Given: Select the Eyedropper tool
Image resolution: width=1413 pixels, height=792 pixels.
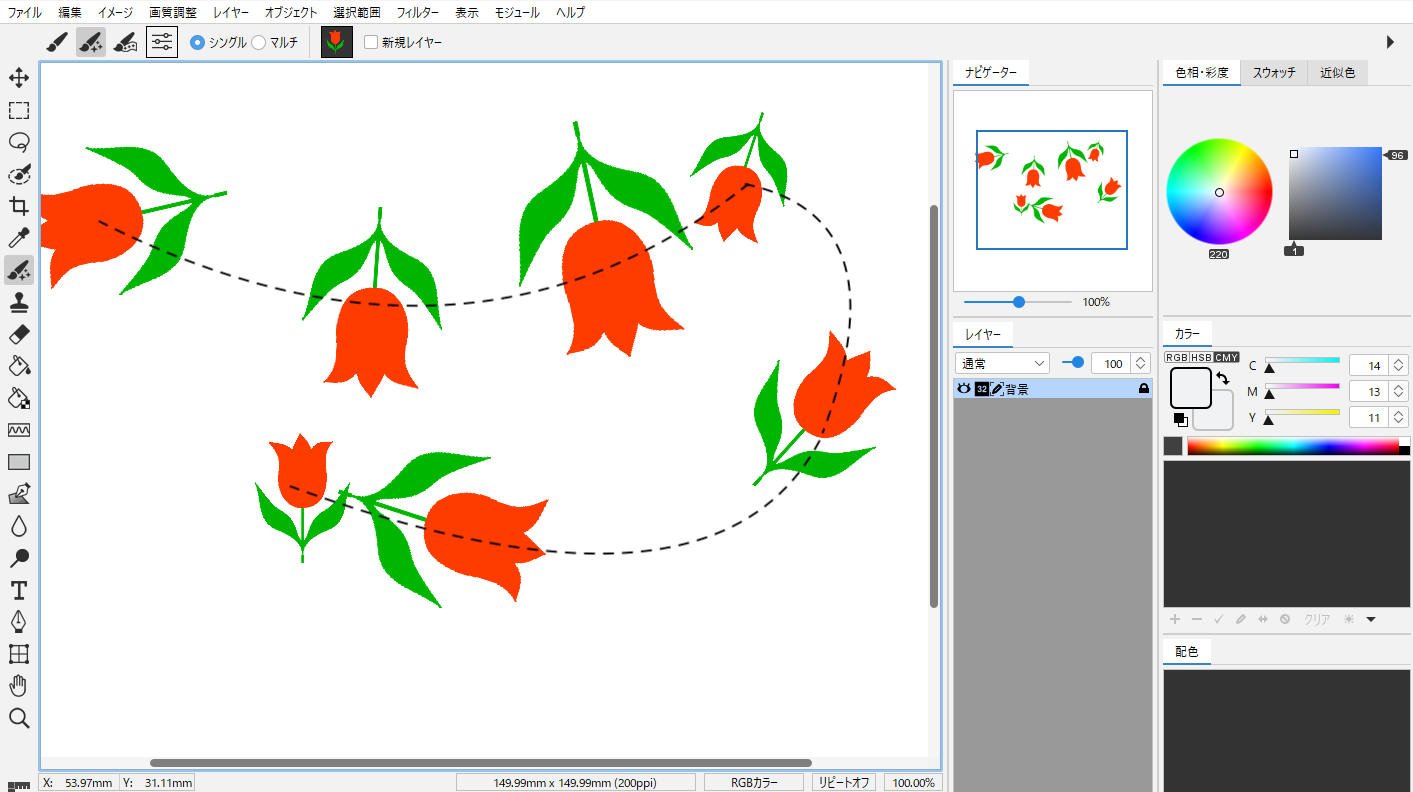Looking at the screenshot, I should tap(19, 238).
